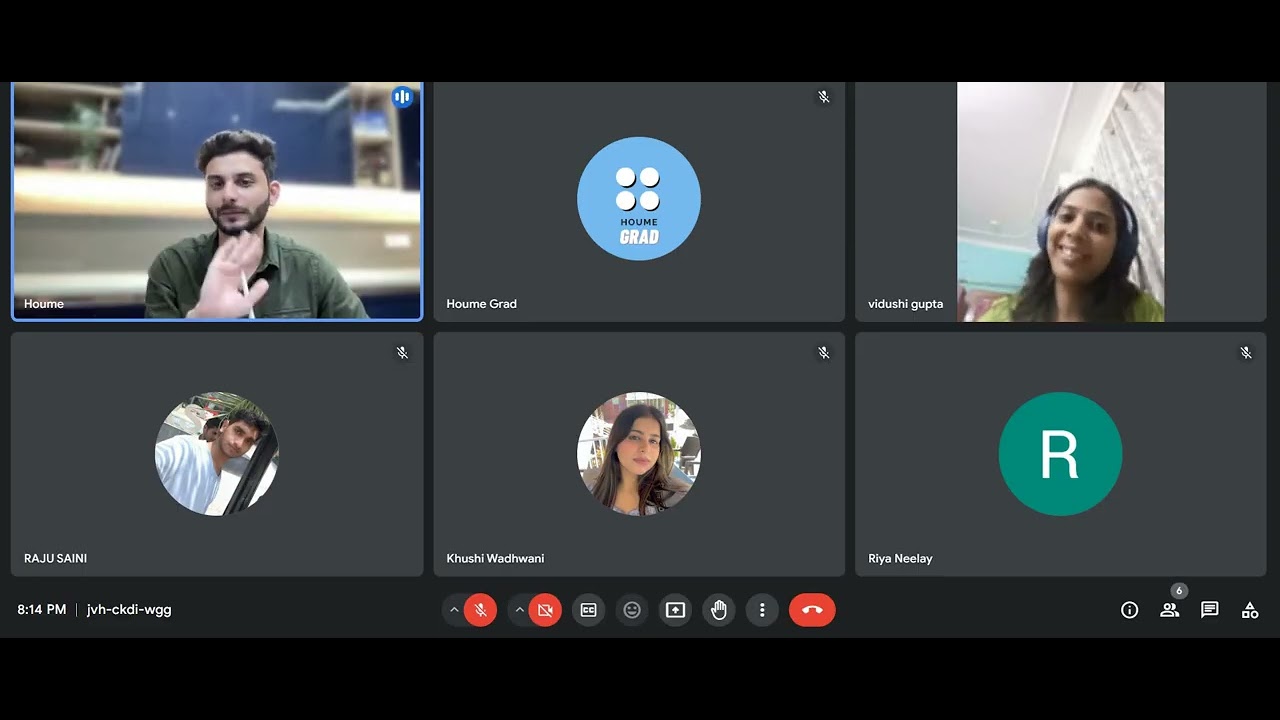Click Houme Grad's muted microphone icon
1280x720 pixels.
click(824, 97)
